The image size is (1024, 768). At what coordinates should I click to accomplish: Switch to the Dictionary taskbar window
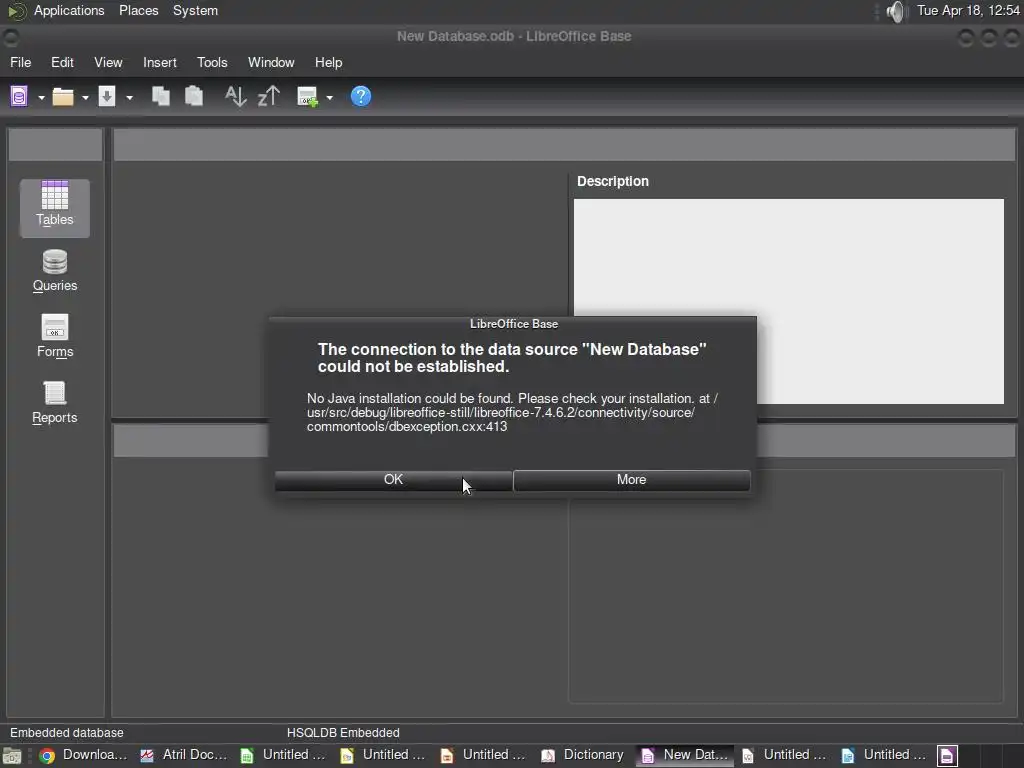coord(585,755)
